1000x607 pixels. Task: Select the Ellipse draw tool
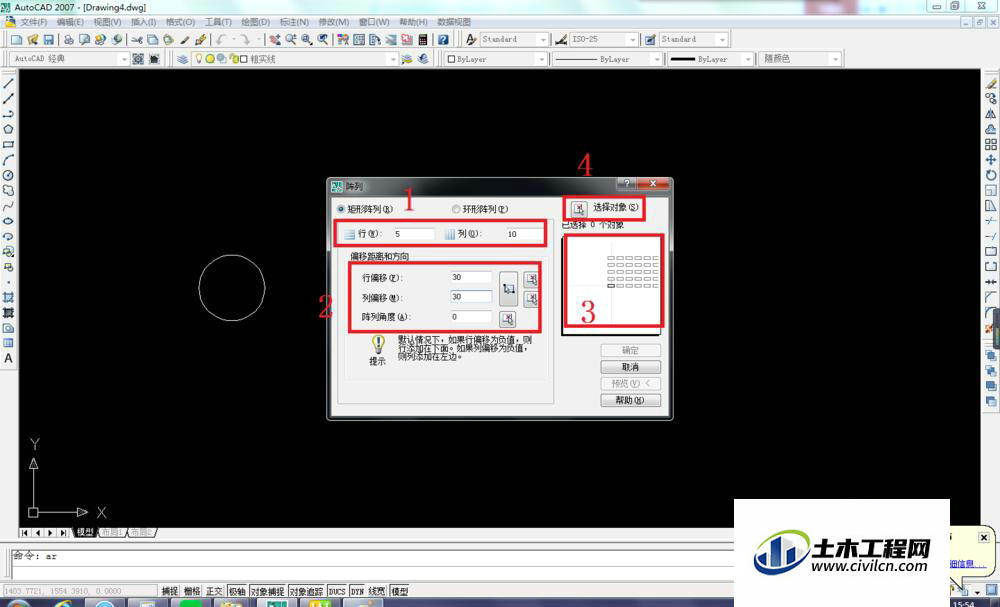point(8,221)
